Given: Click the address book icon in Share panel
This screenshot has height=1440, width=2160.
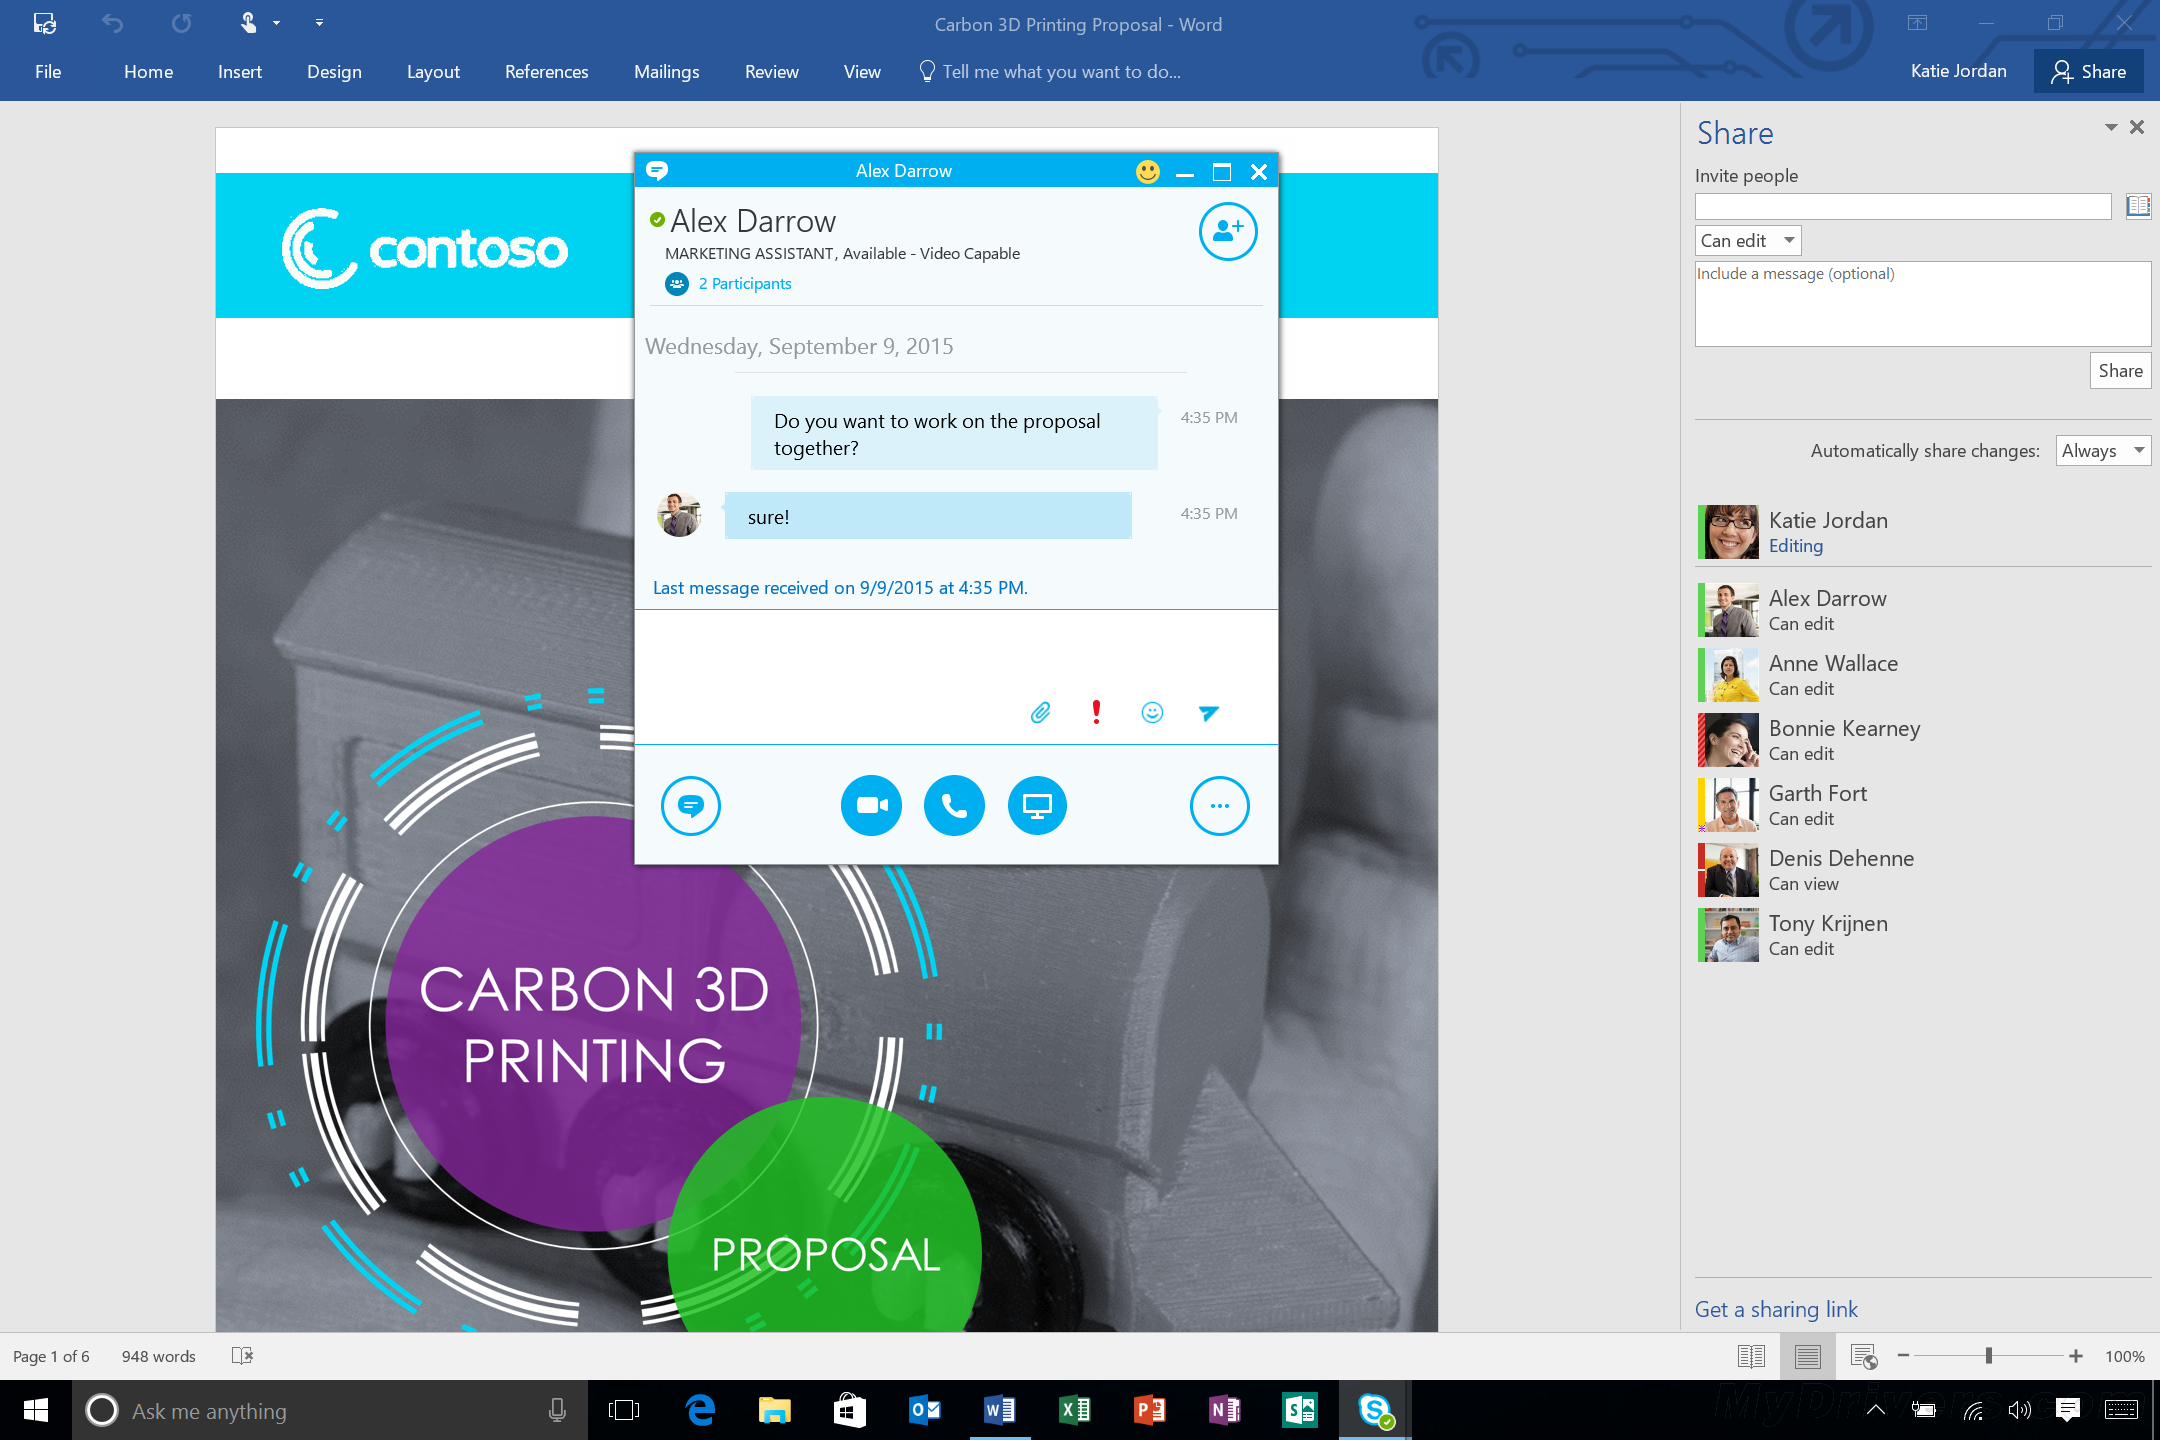Looking at the screenshot, I should click(x=2138, y=204).
